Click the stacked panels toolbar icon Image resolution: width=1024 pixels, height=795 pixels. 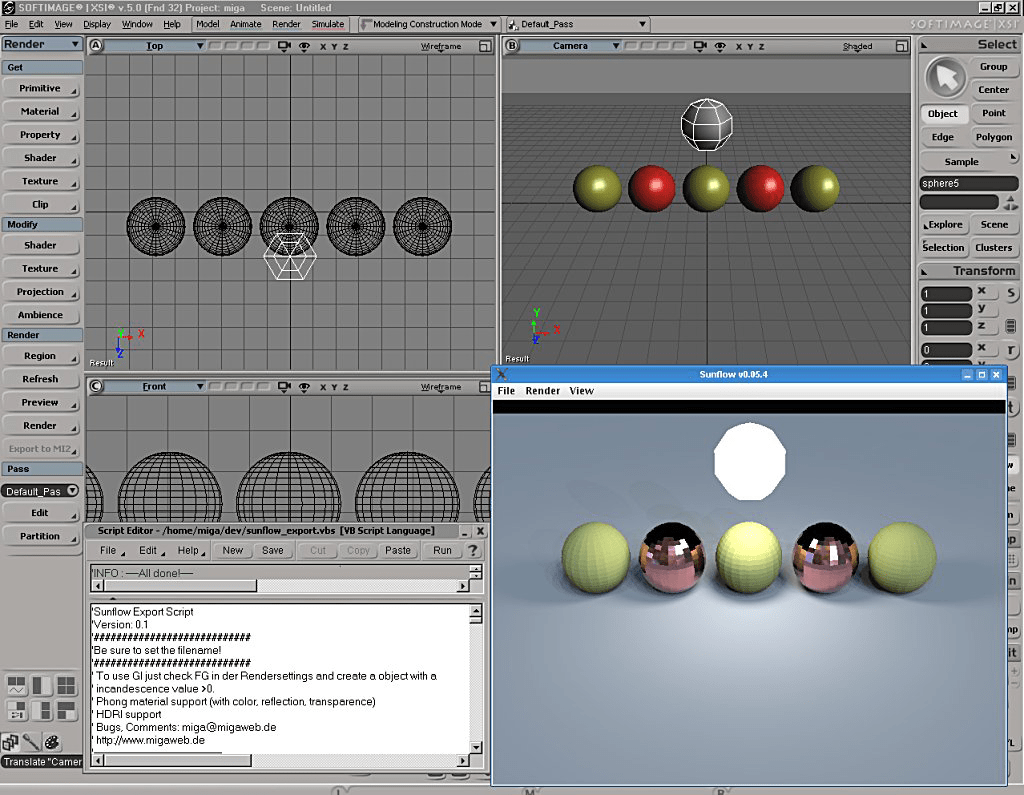(x=10, y=742)
